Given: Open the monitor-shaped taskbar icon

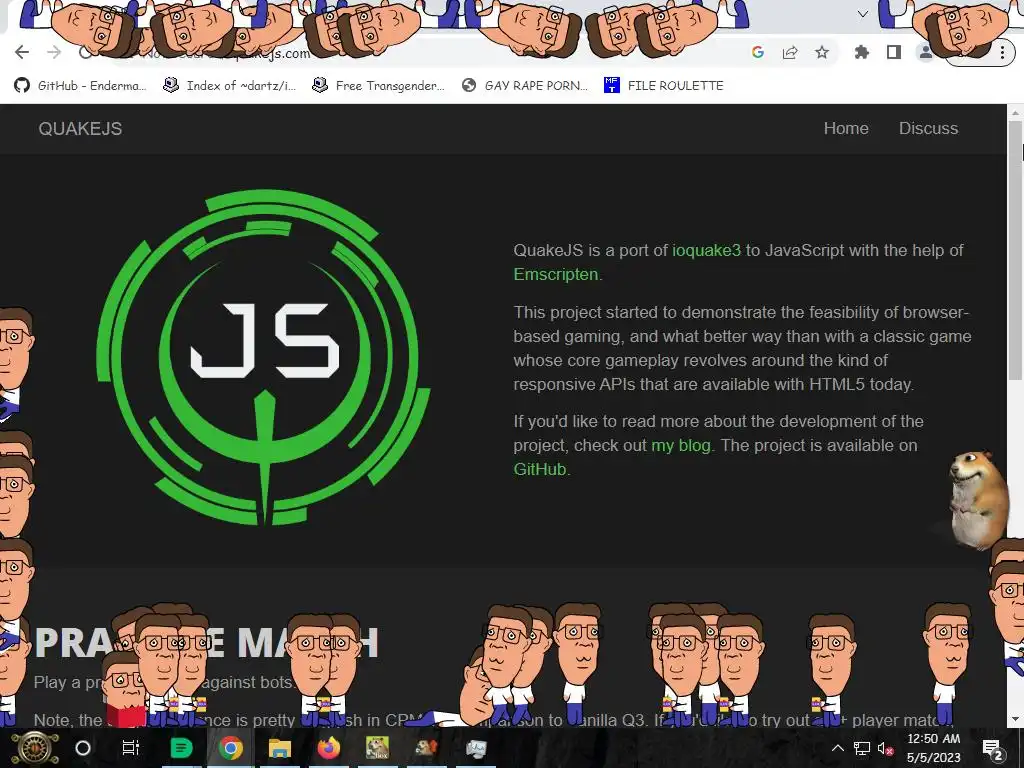Looking at the screenshot, I should click(x=475, y=748).
